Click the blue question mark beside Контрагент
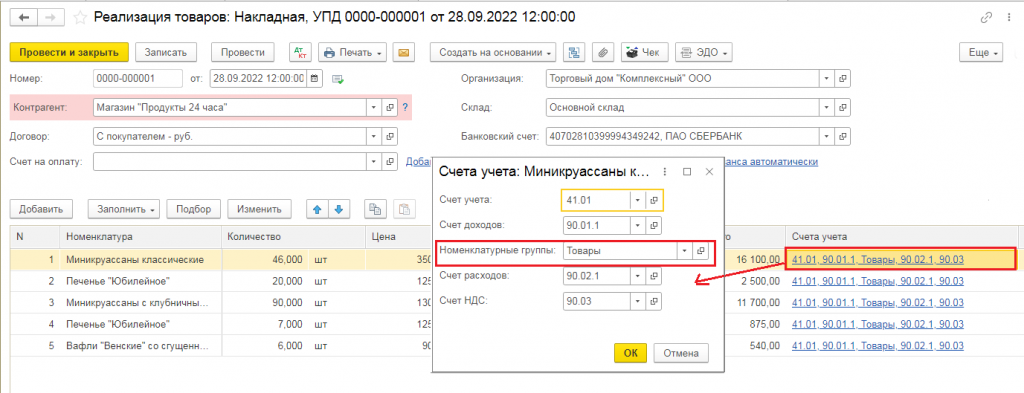The height and width of the screenshot is (393, 1024). pyautogui.click(x=405, y=107)
